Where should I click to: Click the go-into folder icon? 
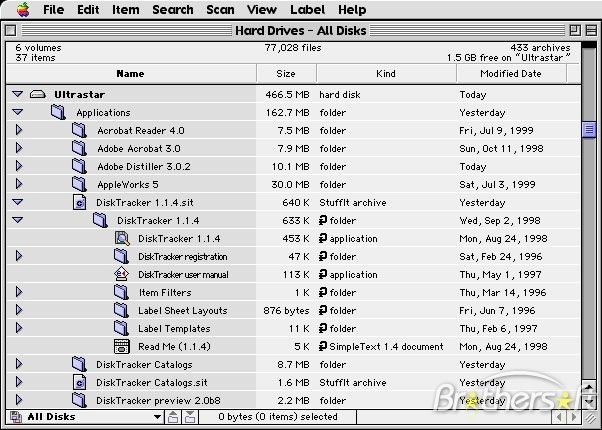[x=190, y=417]
